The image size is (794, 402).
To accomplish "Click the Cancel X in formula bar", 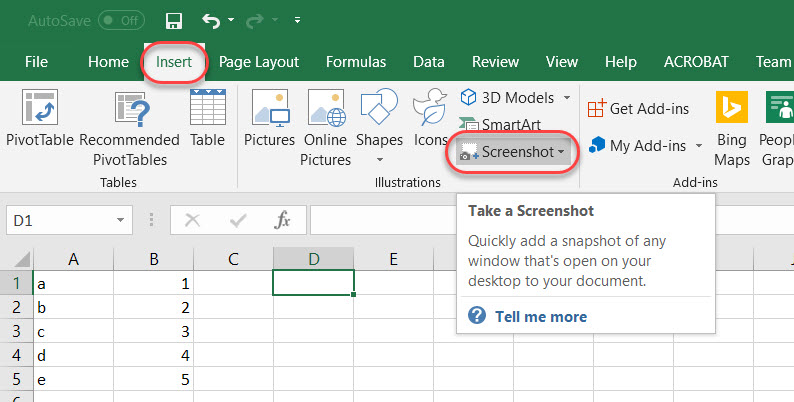I will click(192, 220).
